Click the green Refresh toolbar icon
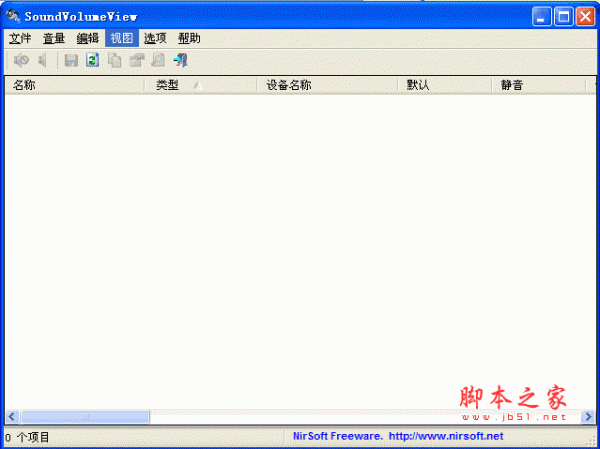The image size is (600, 449). click(x=92, y=60)
